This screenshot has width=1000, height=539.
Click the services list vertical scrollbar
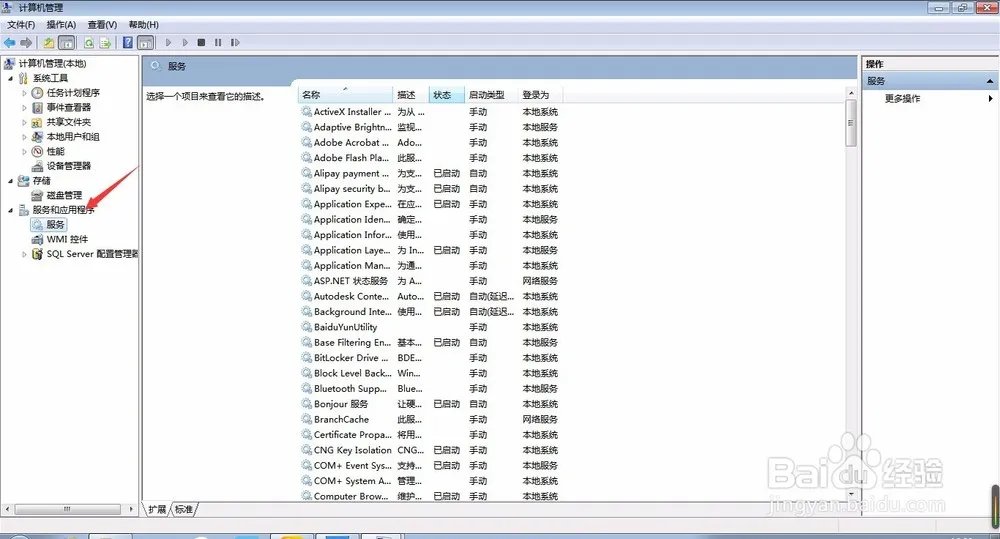tap(851, 300)
